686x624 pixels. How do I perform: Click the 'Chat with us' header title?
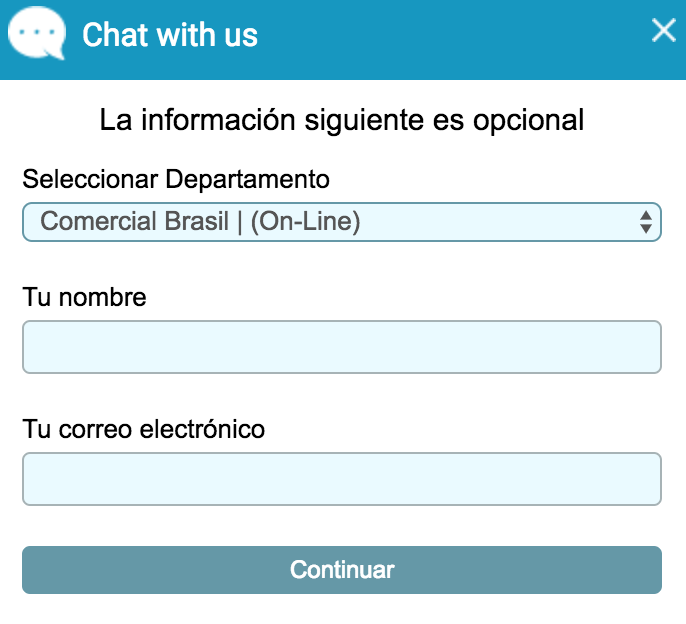click(x=170, y=35)
